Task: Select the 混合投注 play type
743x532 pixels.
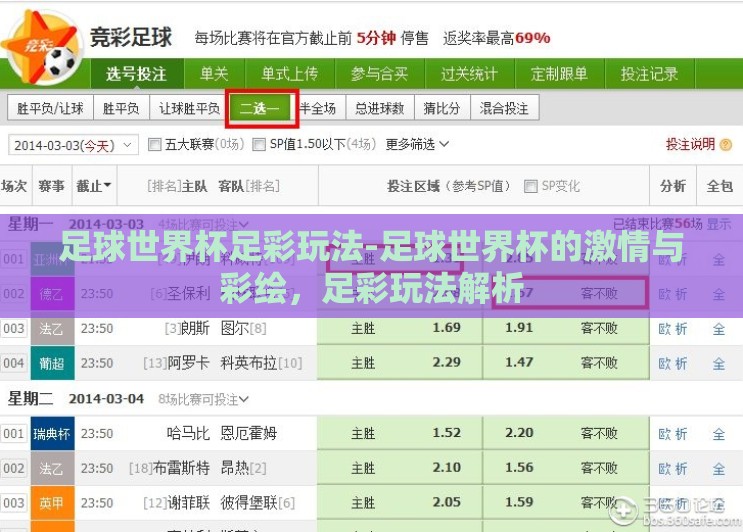Action: [504, 108]
